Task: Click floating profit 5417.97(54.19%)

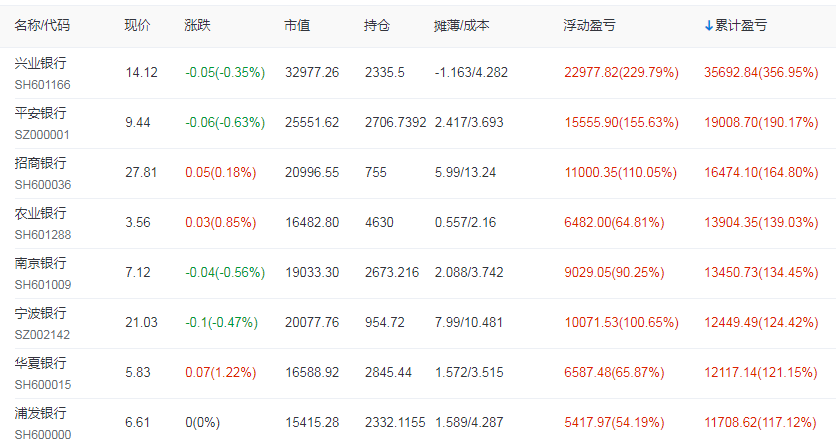Action: tap(614, 422)
